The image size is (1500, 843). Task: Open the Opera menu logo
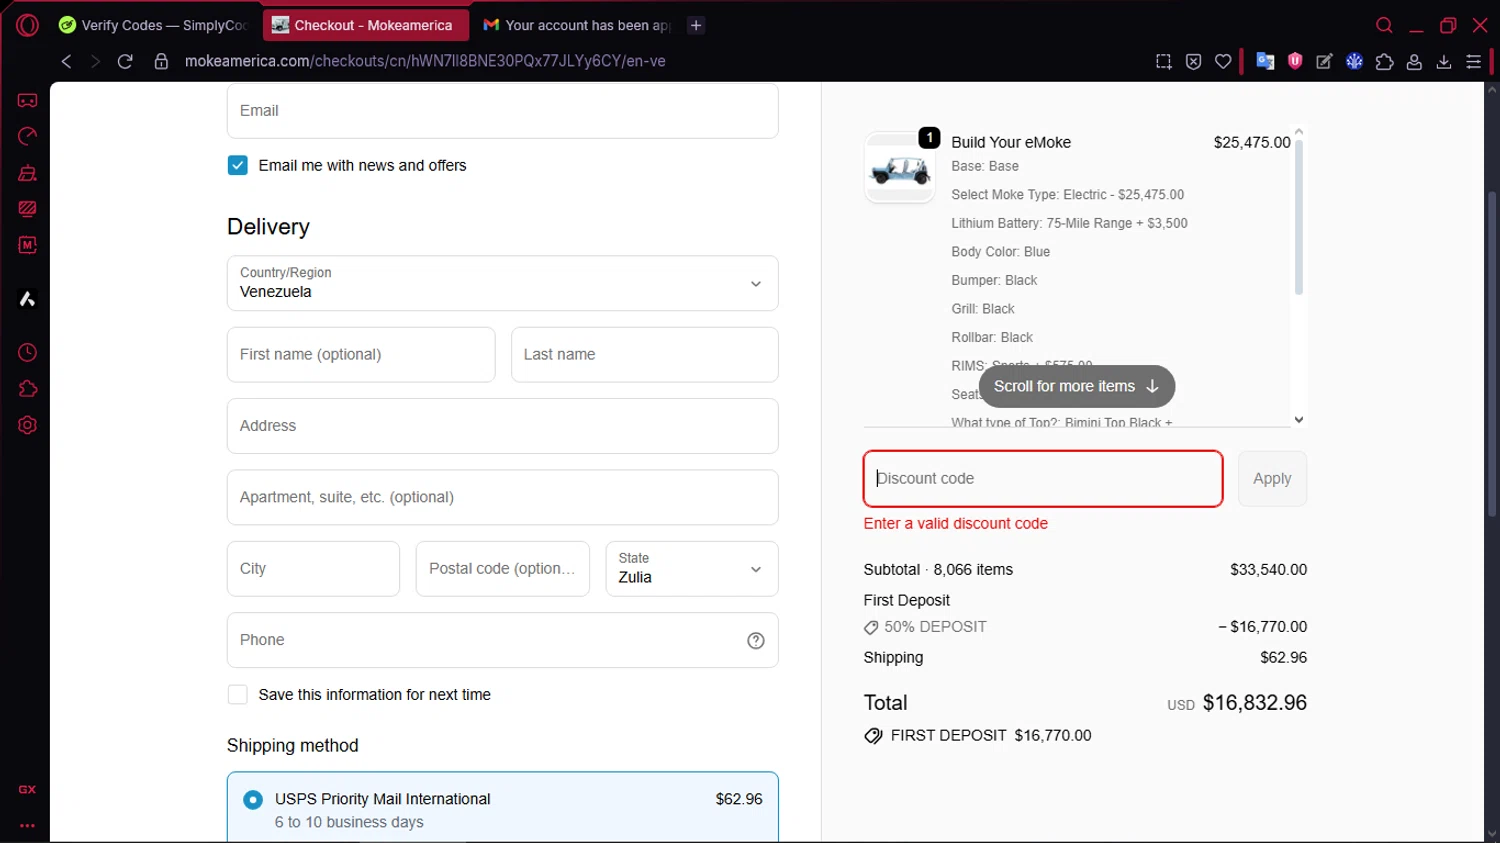(x=27, y=25)
